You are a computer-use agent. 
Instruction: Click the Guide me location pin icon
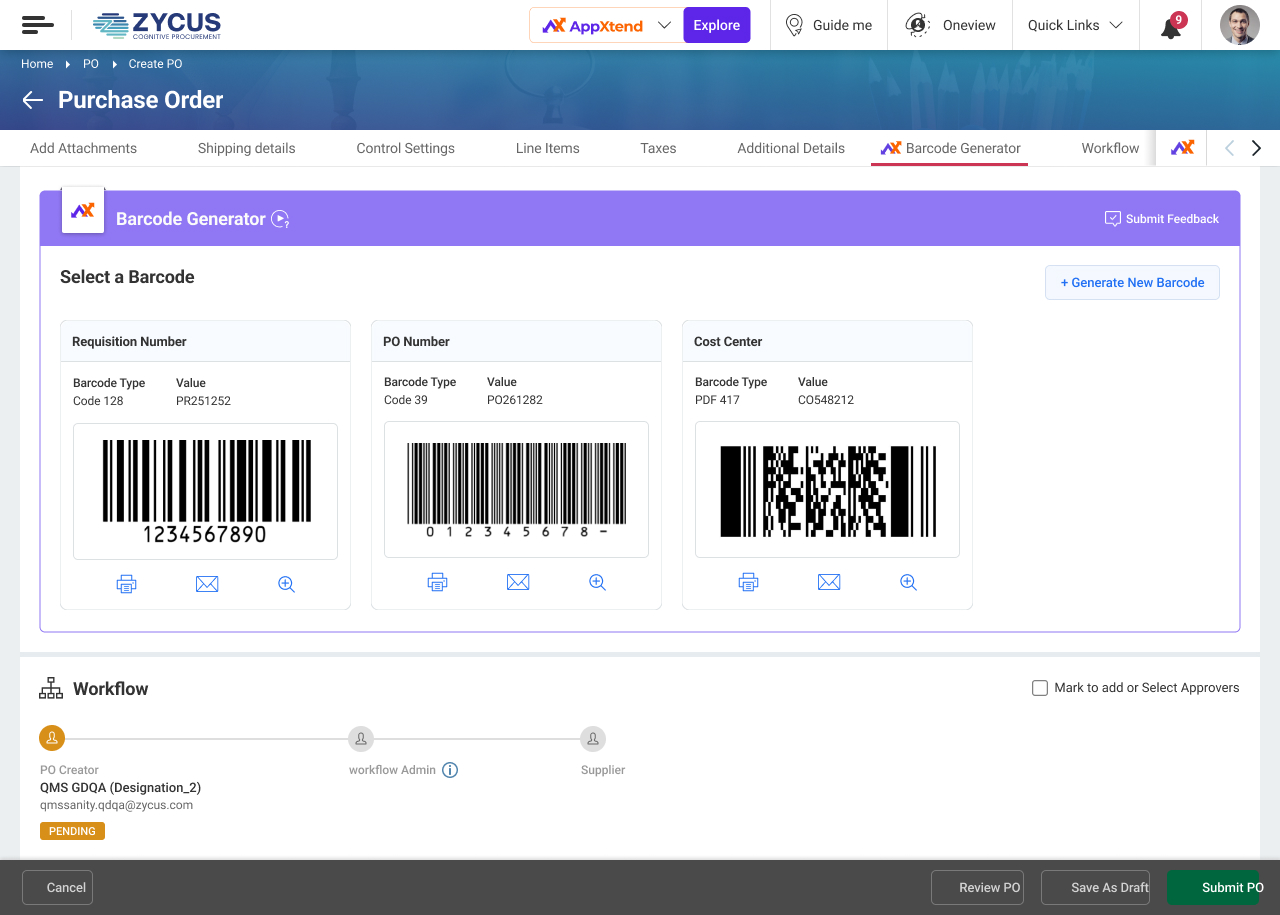[794, 25]
